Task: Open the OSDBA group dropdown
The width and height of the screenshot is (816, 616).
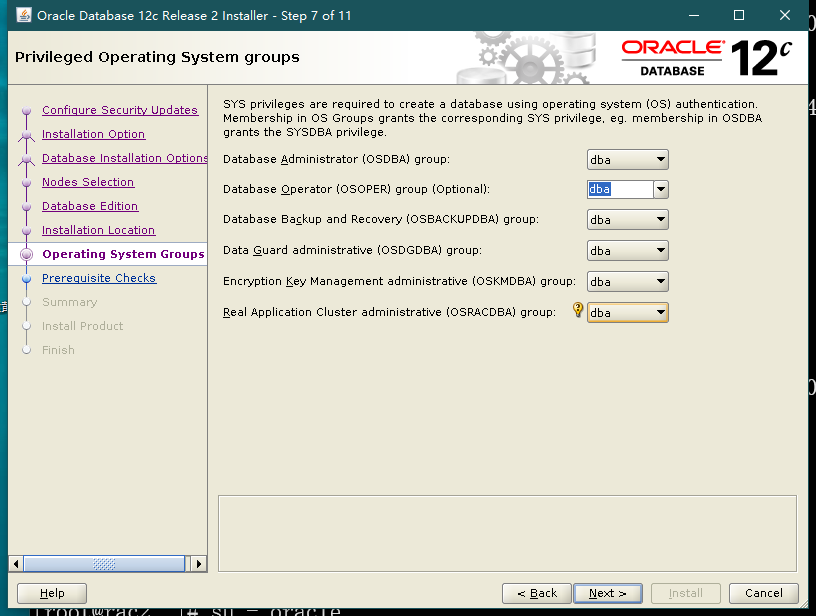Action: (x=628, y=160)
